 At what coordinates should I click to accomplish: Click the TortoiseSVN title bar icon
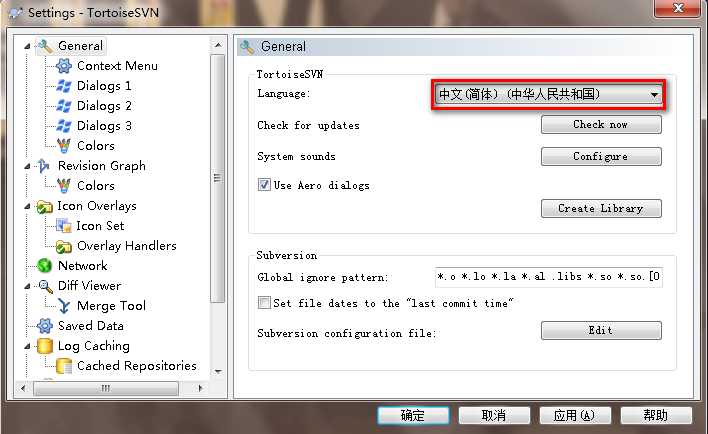click(x=16, y=12)
